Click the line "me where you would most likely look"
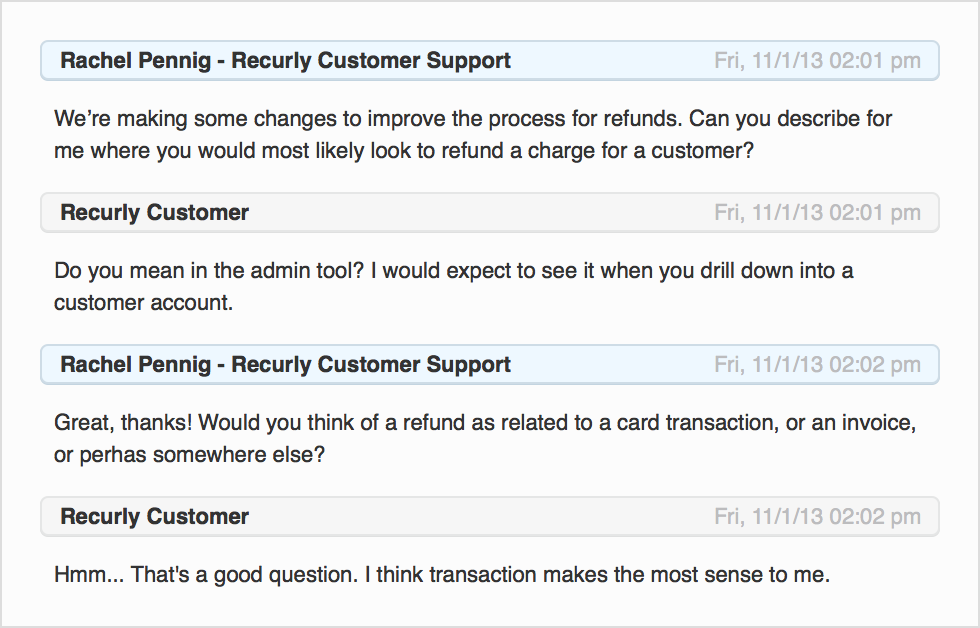The height and width of the screenshot is (628, 980). (404, 151)
